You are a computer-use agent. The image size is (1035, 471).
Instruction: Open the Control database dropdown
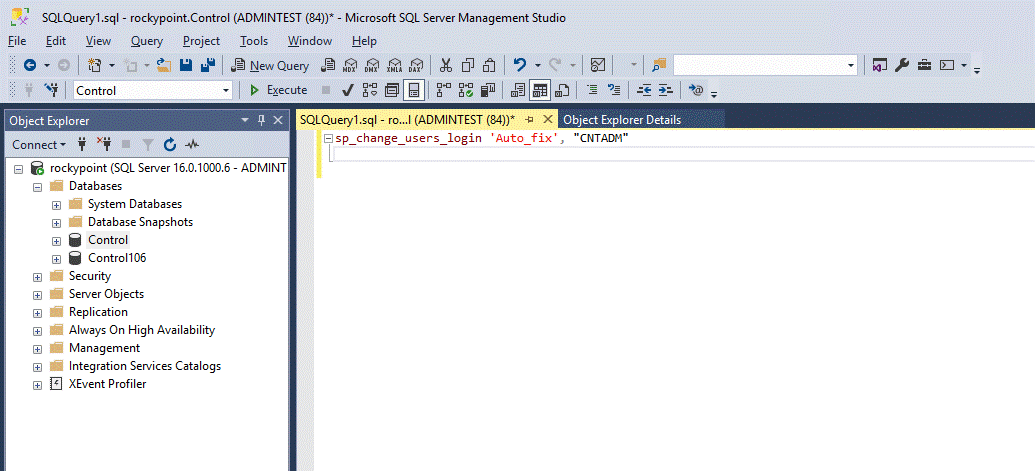point(226,90)
